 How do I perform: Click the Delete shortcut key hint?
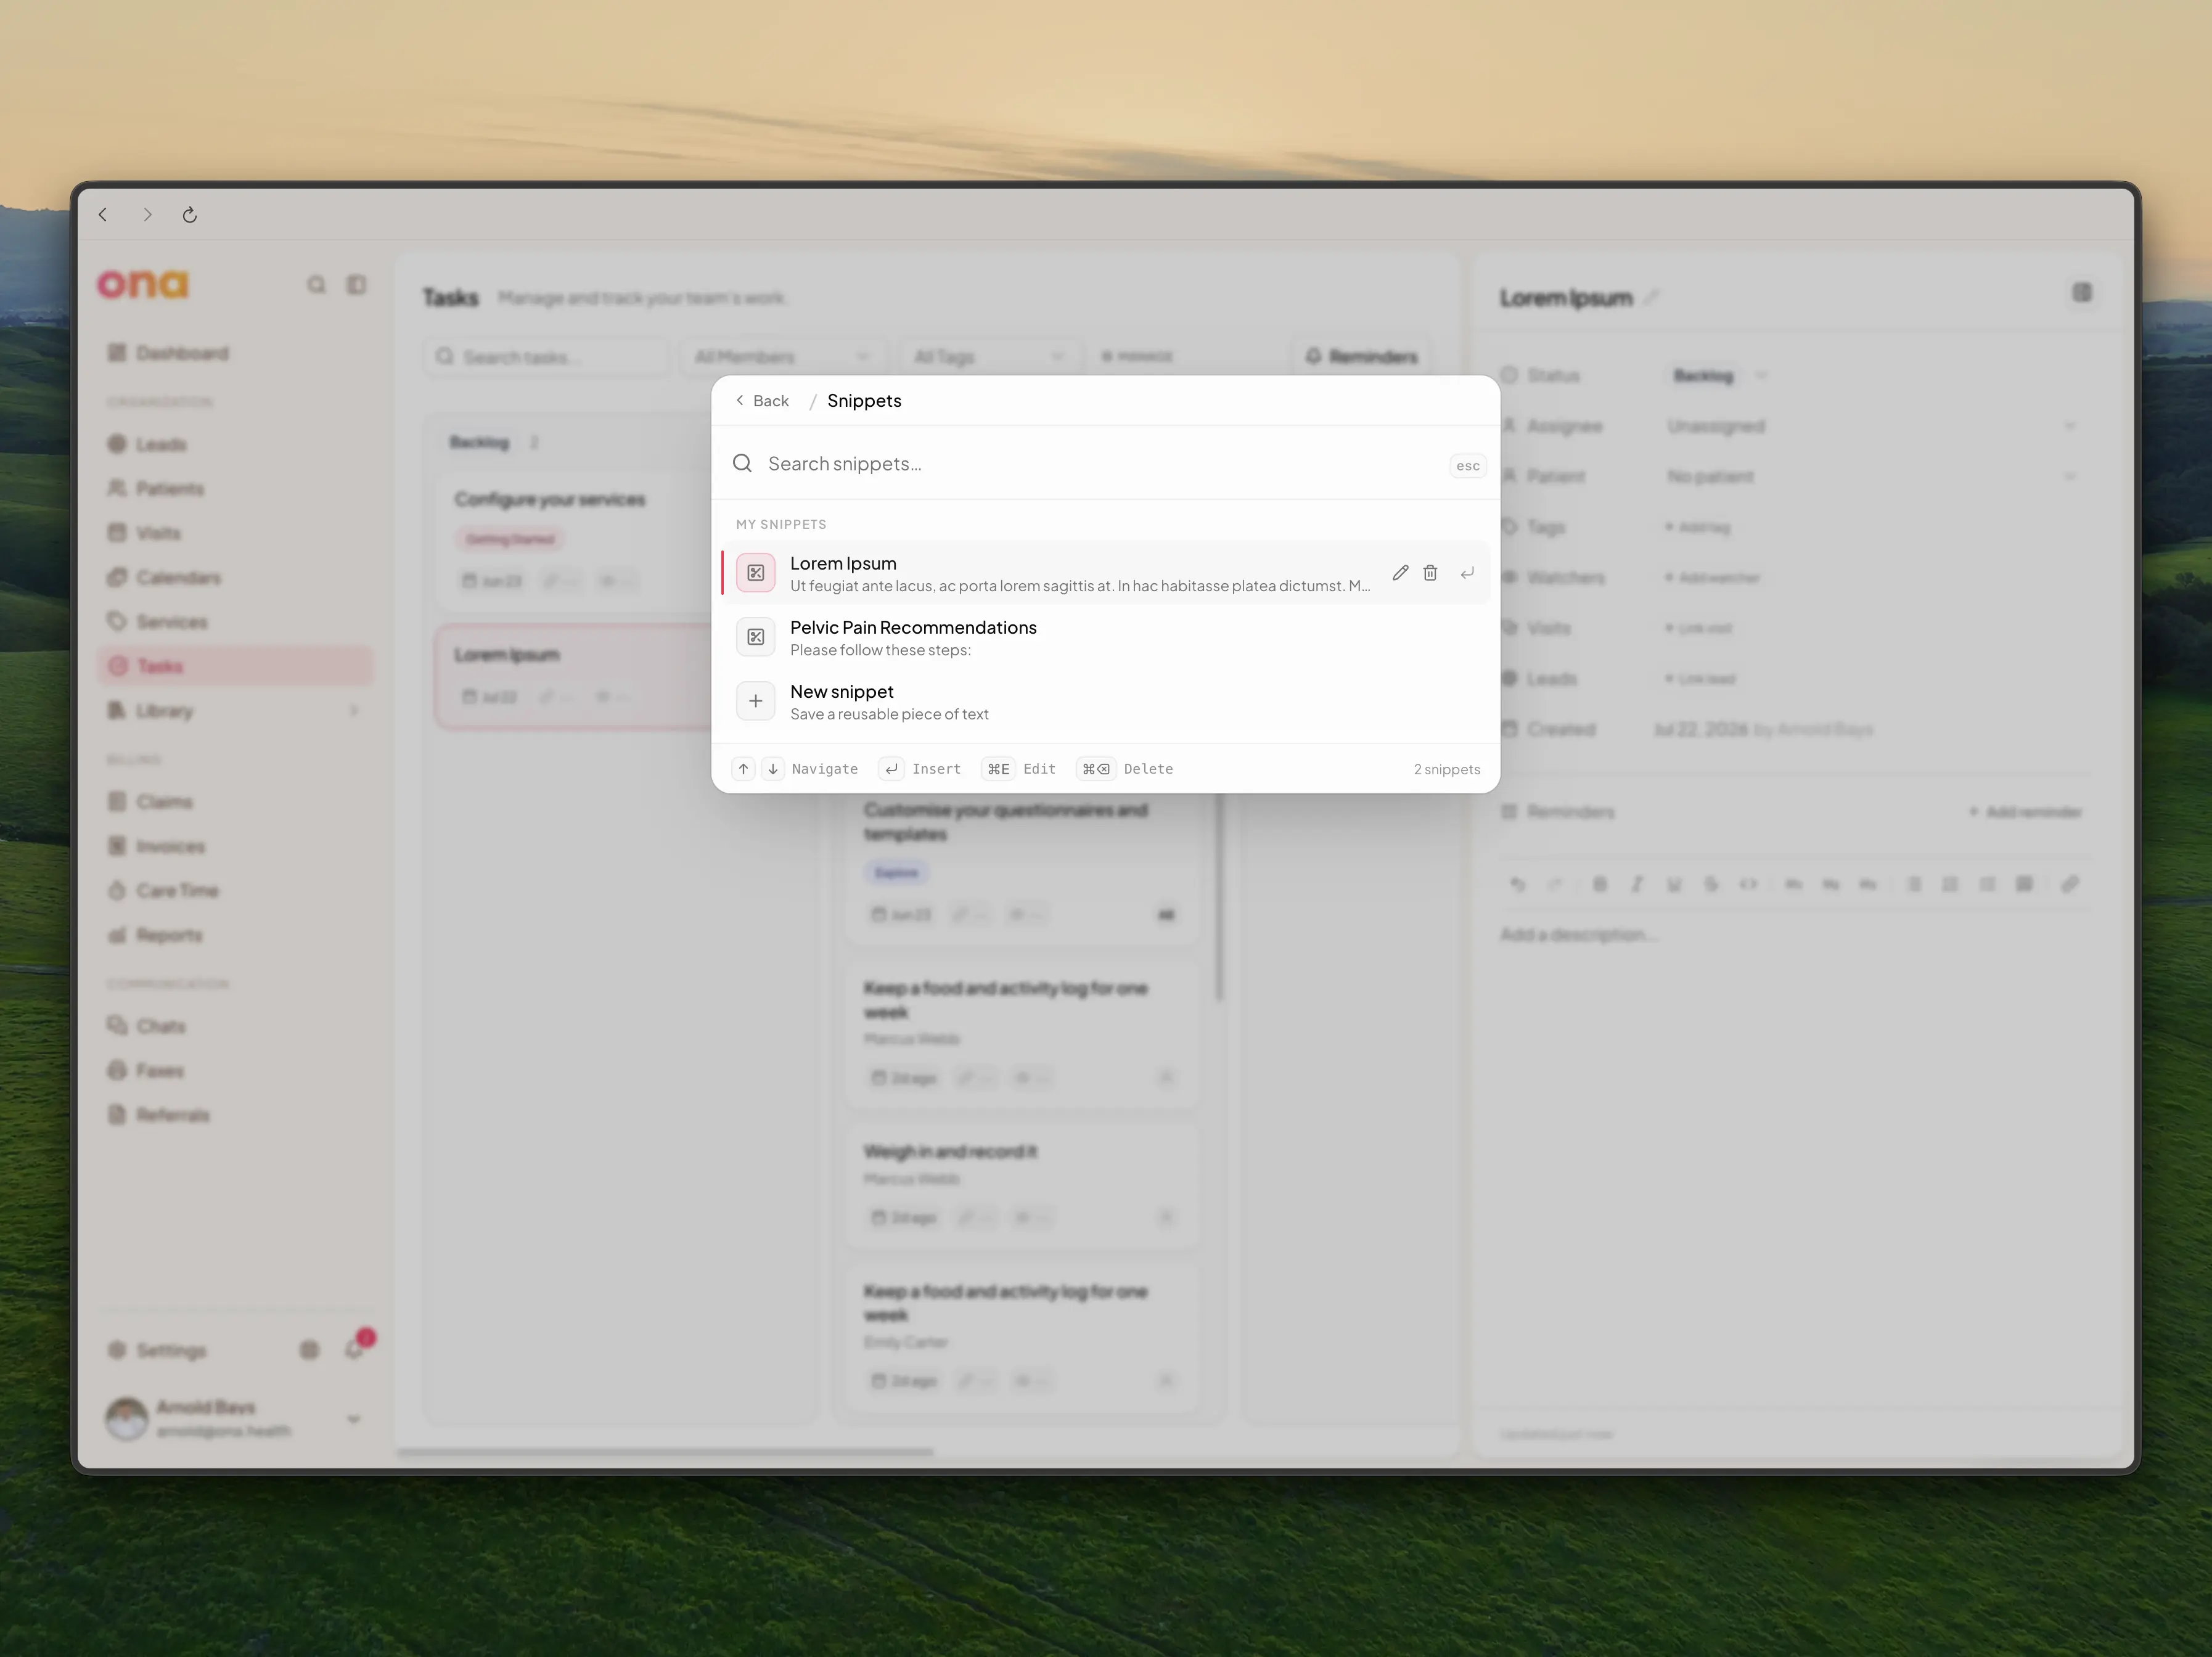click(x=1096, y=769)
